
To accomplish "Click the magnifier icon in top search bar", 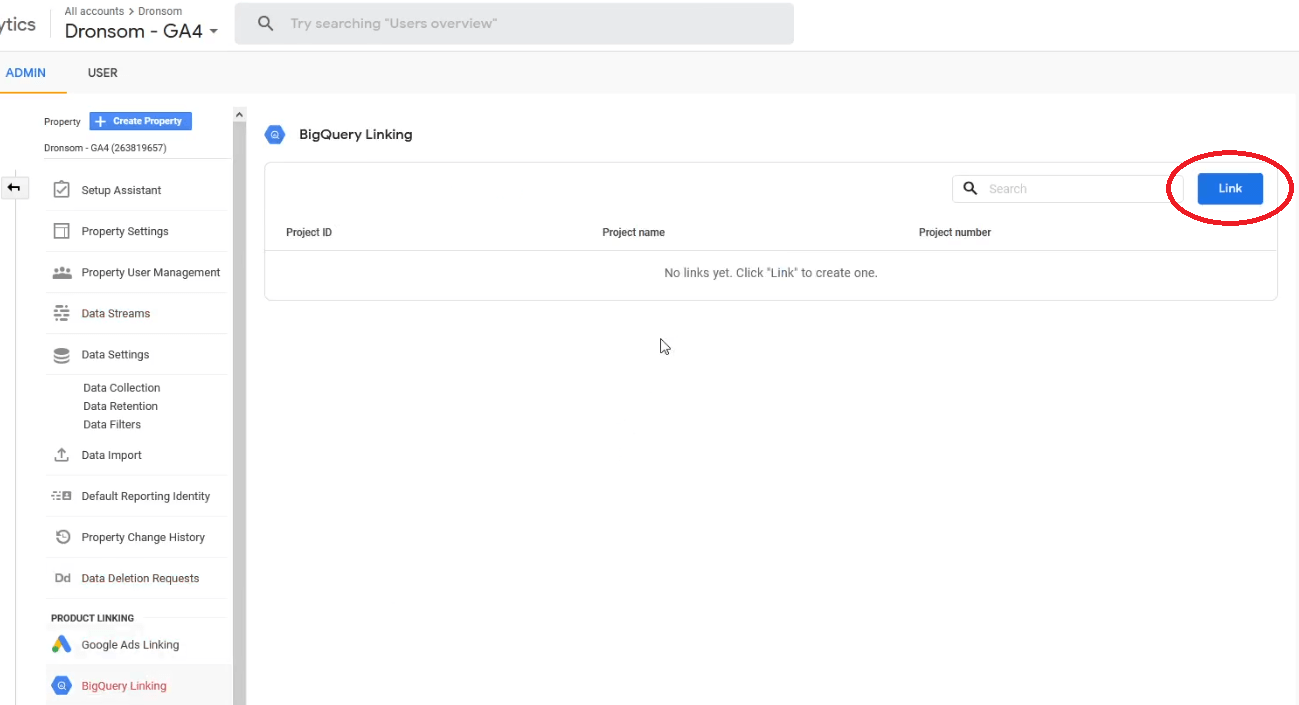I will pyautogui.click(x=265, y=23).
